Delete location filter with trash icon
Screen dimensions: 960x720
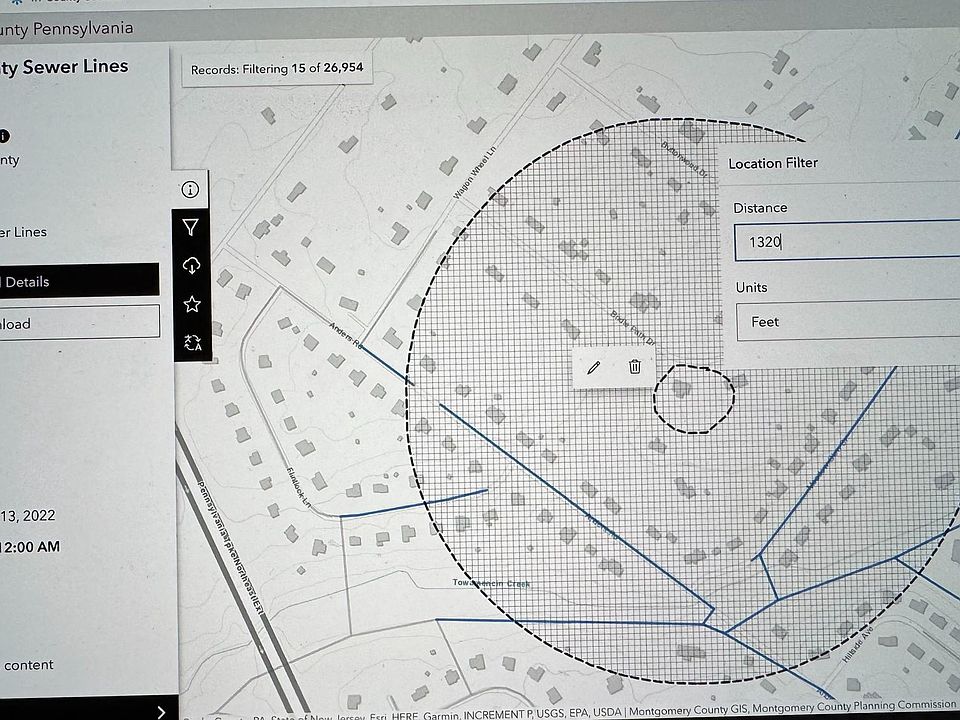click(634, 367)
